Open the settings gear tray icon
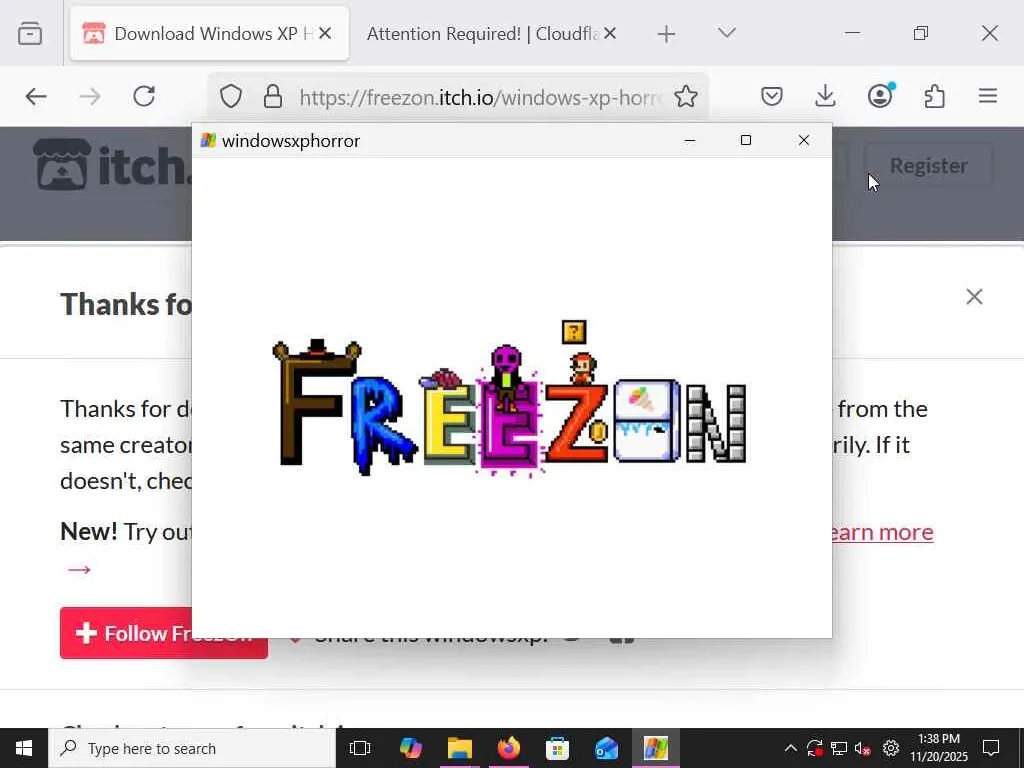Viewport: 1024px width, 768px height. tap(891, 748)
